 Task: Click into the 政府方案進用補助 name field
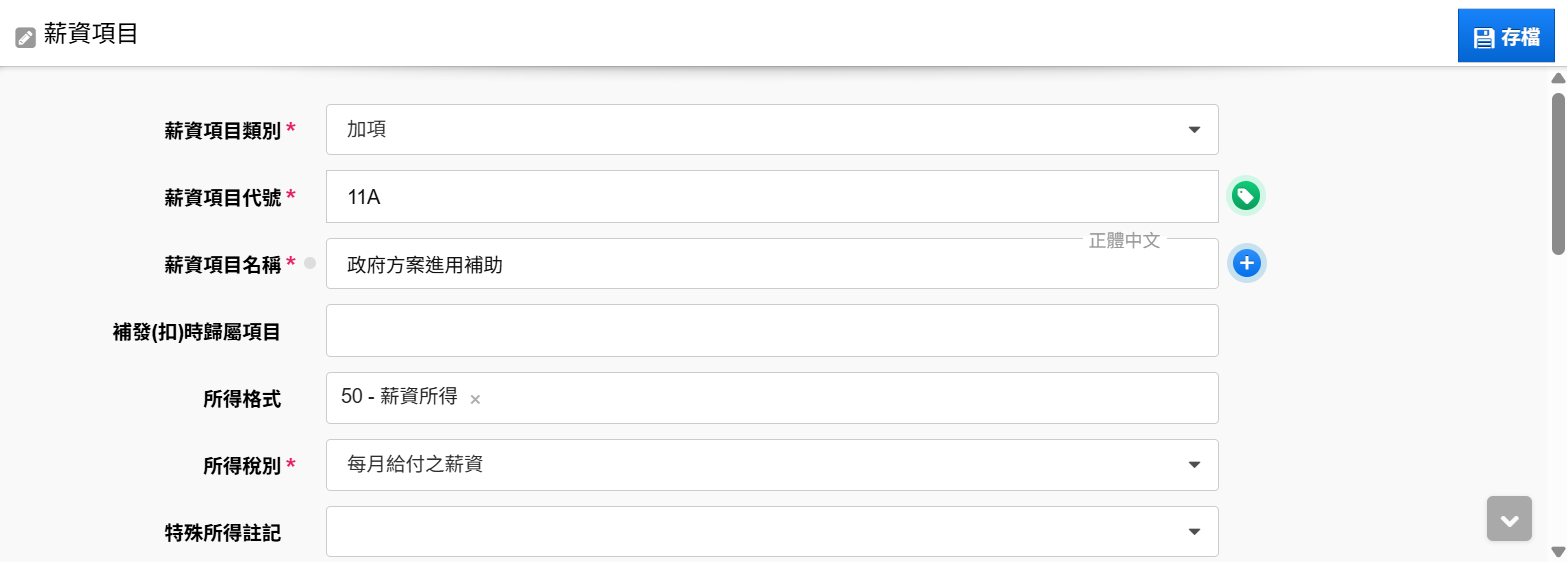772,264
